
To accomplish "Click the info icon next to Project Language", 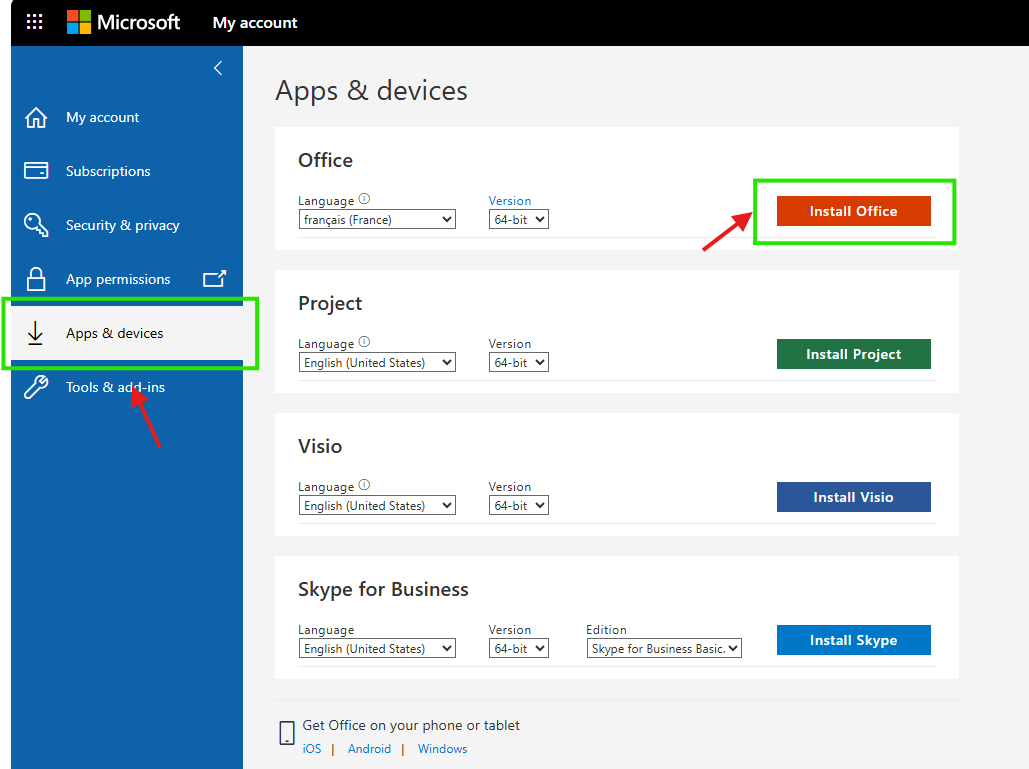I will coord(364,342).
